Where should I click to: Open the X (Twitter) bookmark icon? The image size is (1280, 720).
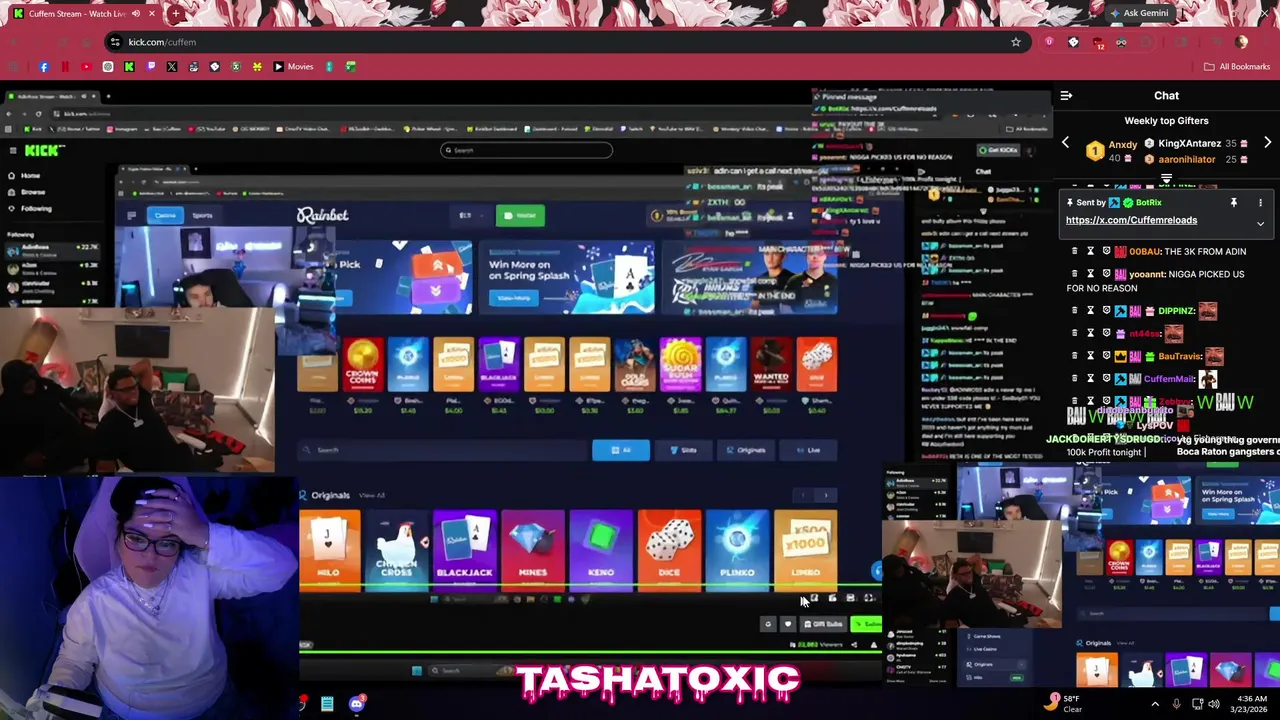tap(172, 67)
